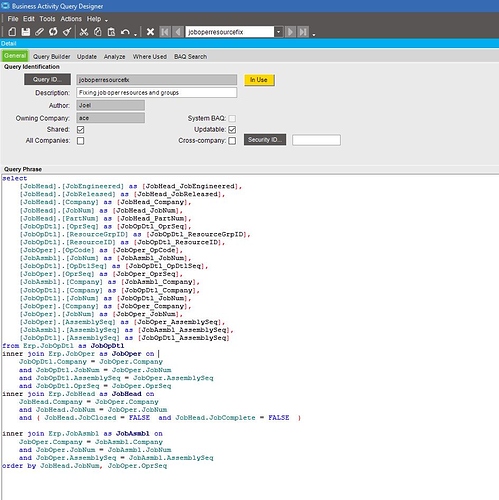499x500 pixels.
Task: Switch to the Query Builder tab
Action: pos(52,57)
